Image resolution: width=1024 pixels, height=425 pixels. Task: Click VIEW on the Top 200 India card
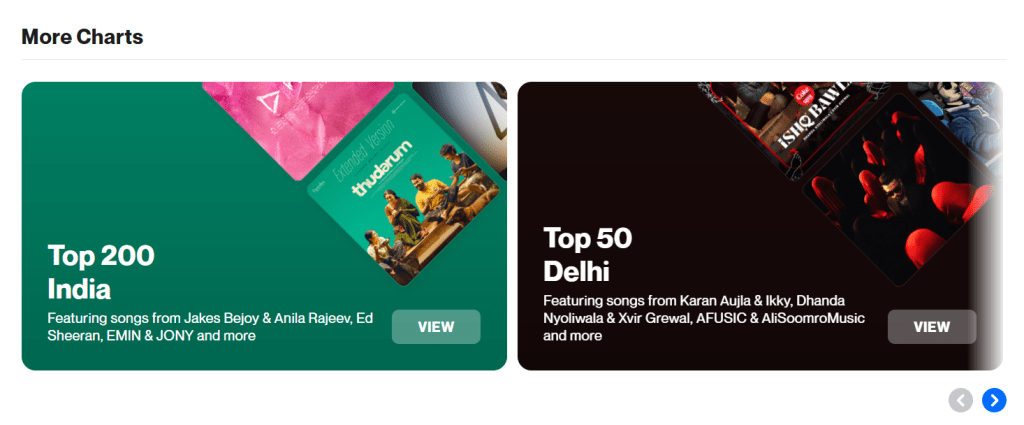436,327
